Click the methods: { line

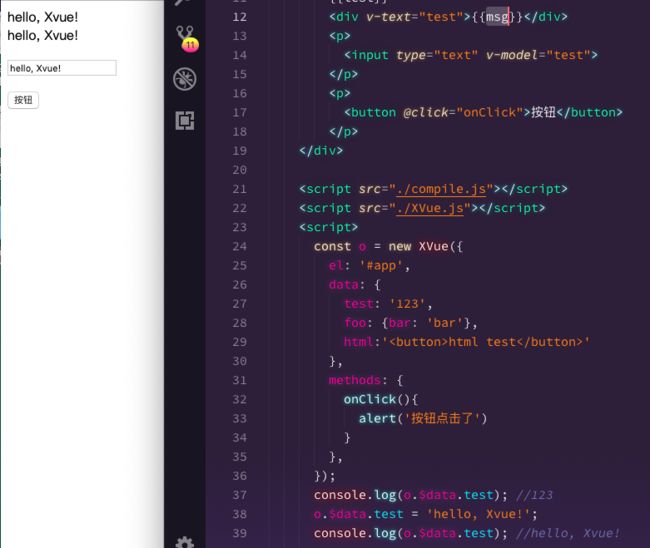pos(366,380)
